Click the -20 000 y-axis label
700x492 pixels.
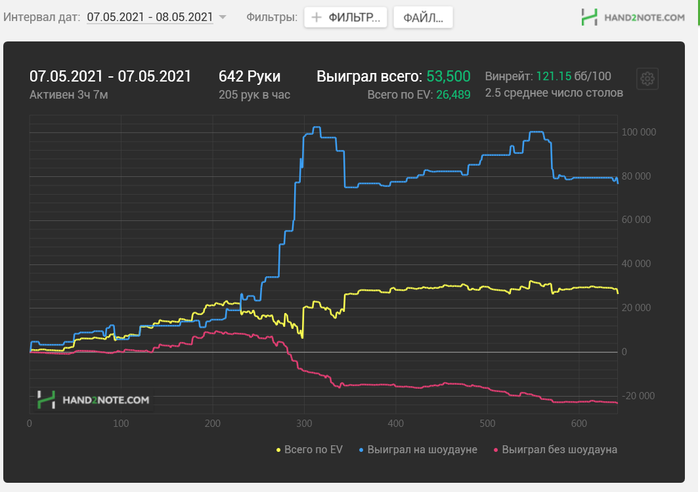click(x=638, y=396)
